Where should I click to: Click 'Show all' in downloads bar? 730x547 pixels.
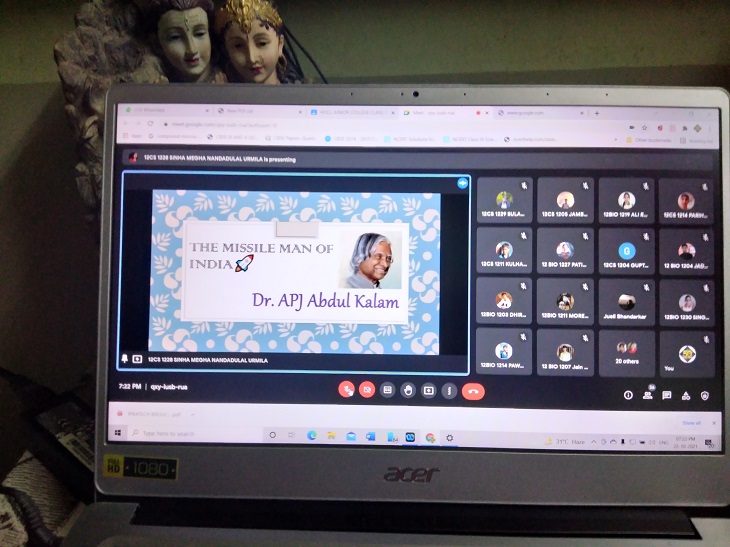pyautogui.click(x=691, y=423)
